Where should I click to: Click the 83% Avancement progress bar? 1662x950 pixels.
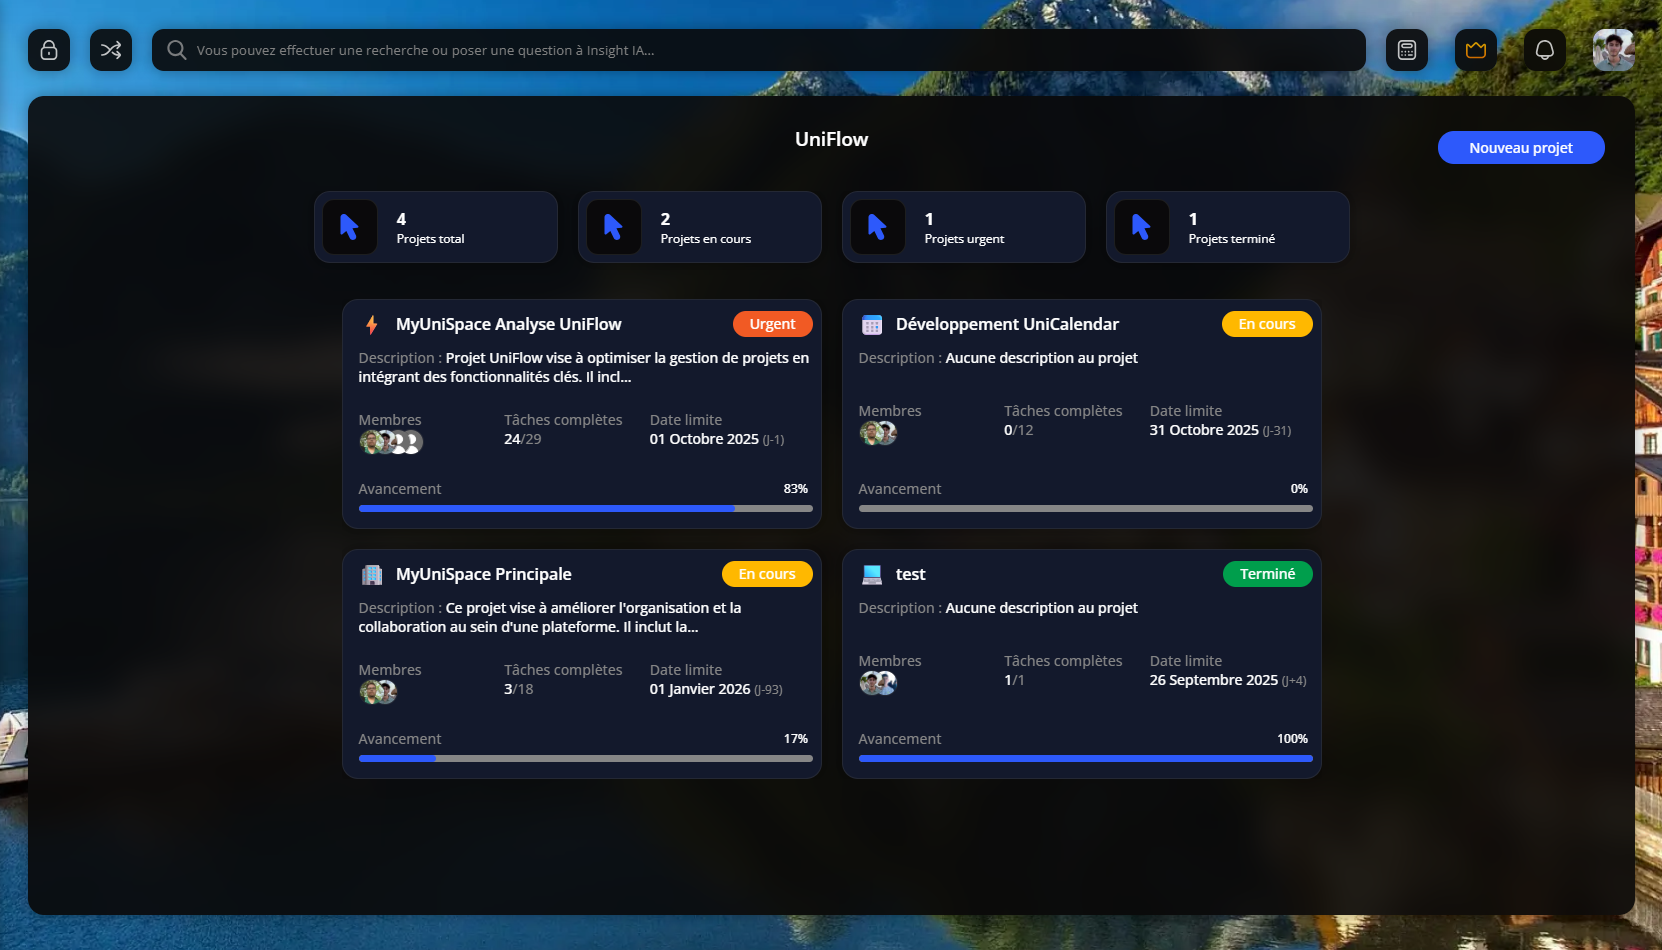585,508
